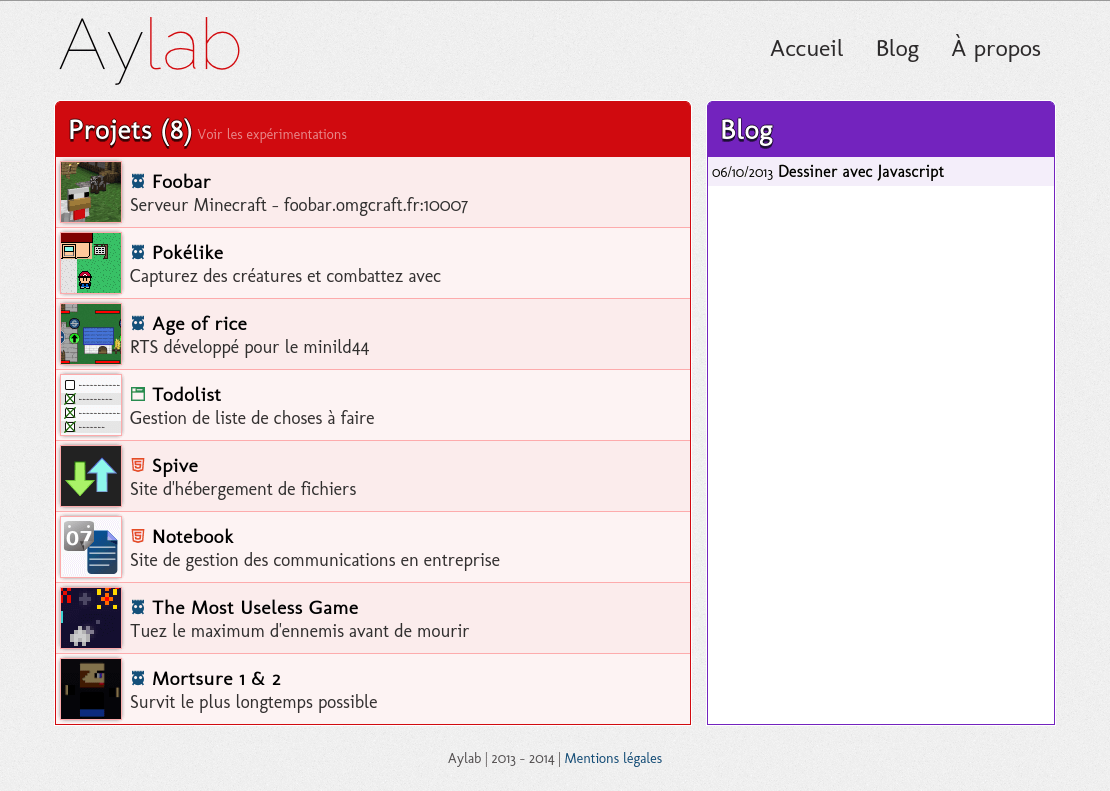Click 'Survit le plus longtemps possible' text
Screen dimensions: 1110x791
pos(253,702)
